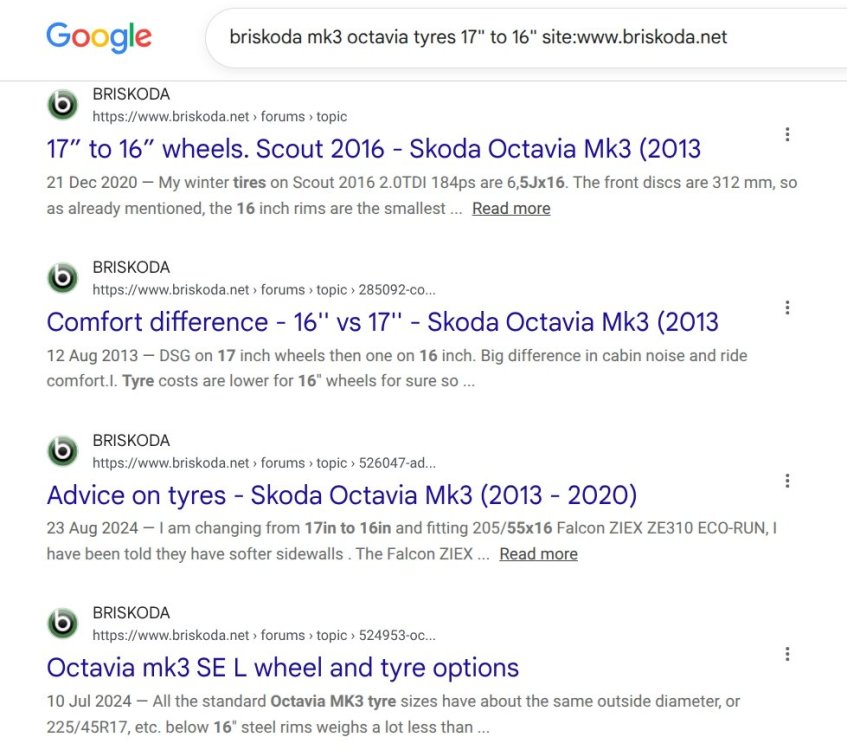Click the Briskoda favicon on the Advice on tyres result
847x750 pixels.
63,451
